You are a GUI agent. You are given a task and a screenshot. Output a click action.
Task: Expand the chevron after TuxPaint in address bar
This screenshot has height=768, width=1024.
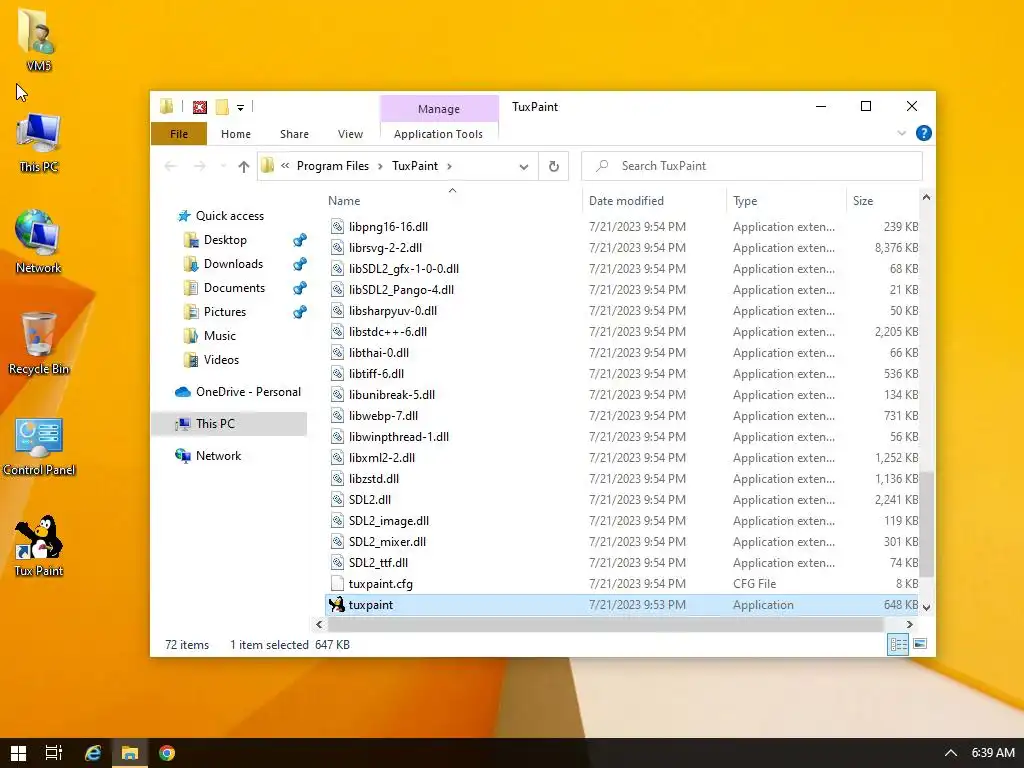[x=449, y=167]
